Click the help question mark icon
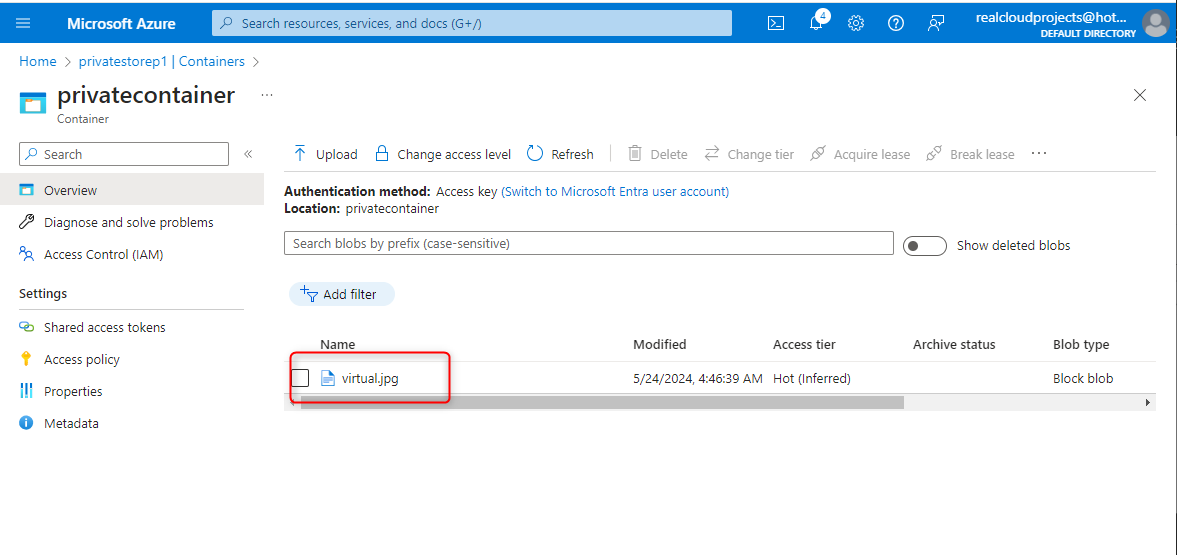The width and height of the screenshot is (1177, 555). tap(896, 23)
